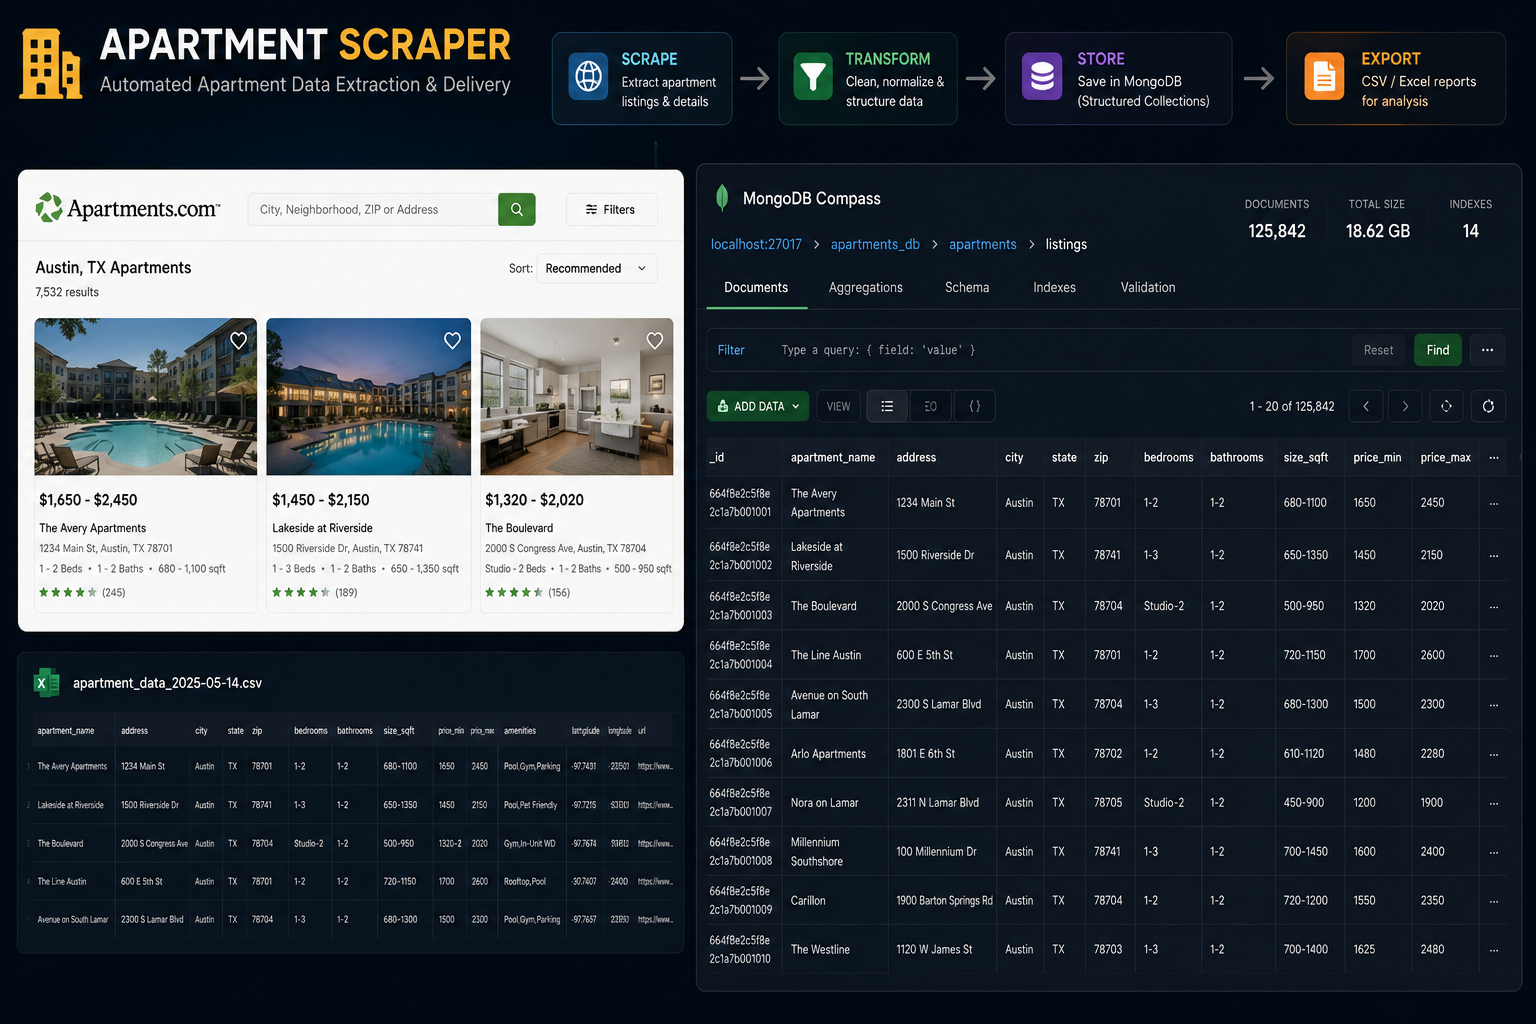Favorite The Avery Apartments listing with heart icon
This screenshot has width=1536, height=1024.
coord(239,341)
